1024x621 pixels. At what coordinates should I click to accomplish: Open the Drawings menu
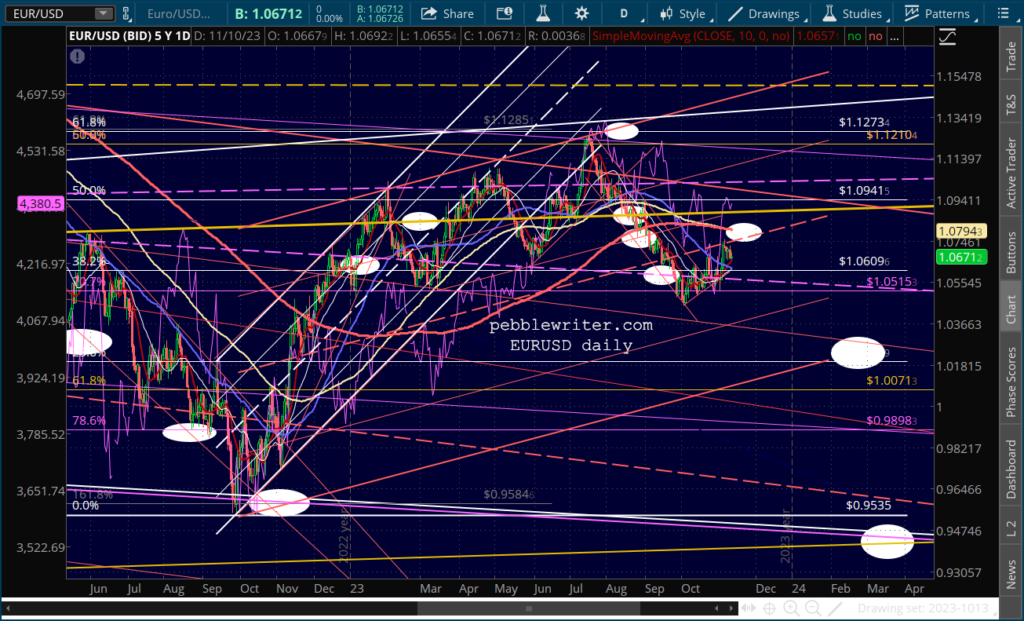(765, 13)
